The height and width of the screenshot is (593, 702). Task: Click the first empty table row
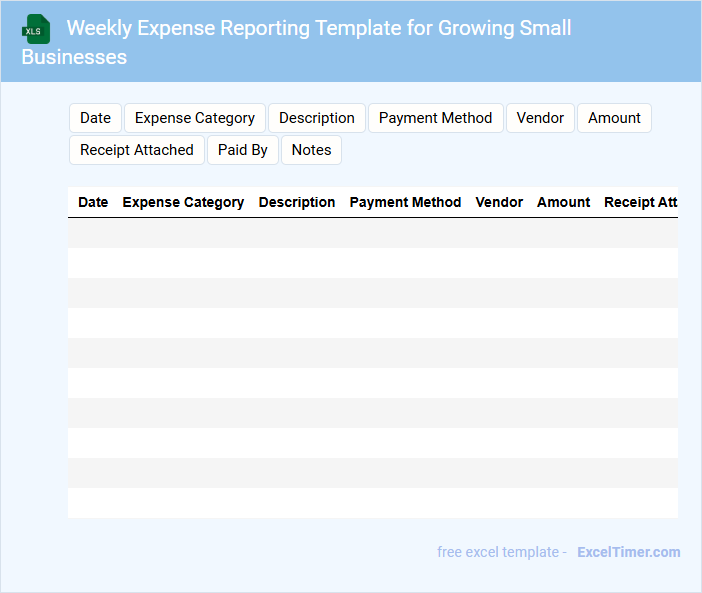[372, 233]
